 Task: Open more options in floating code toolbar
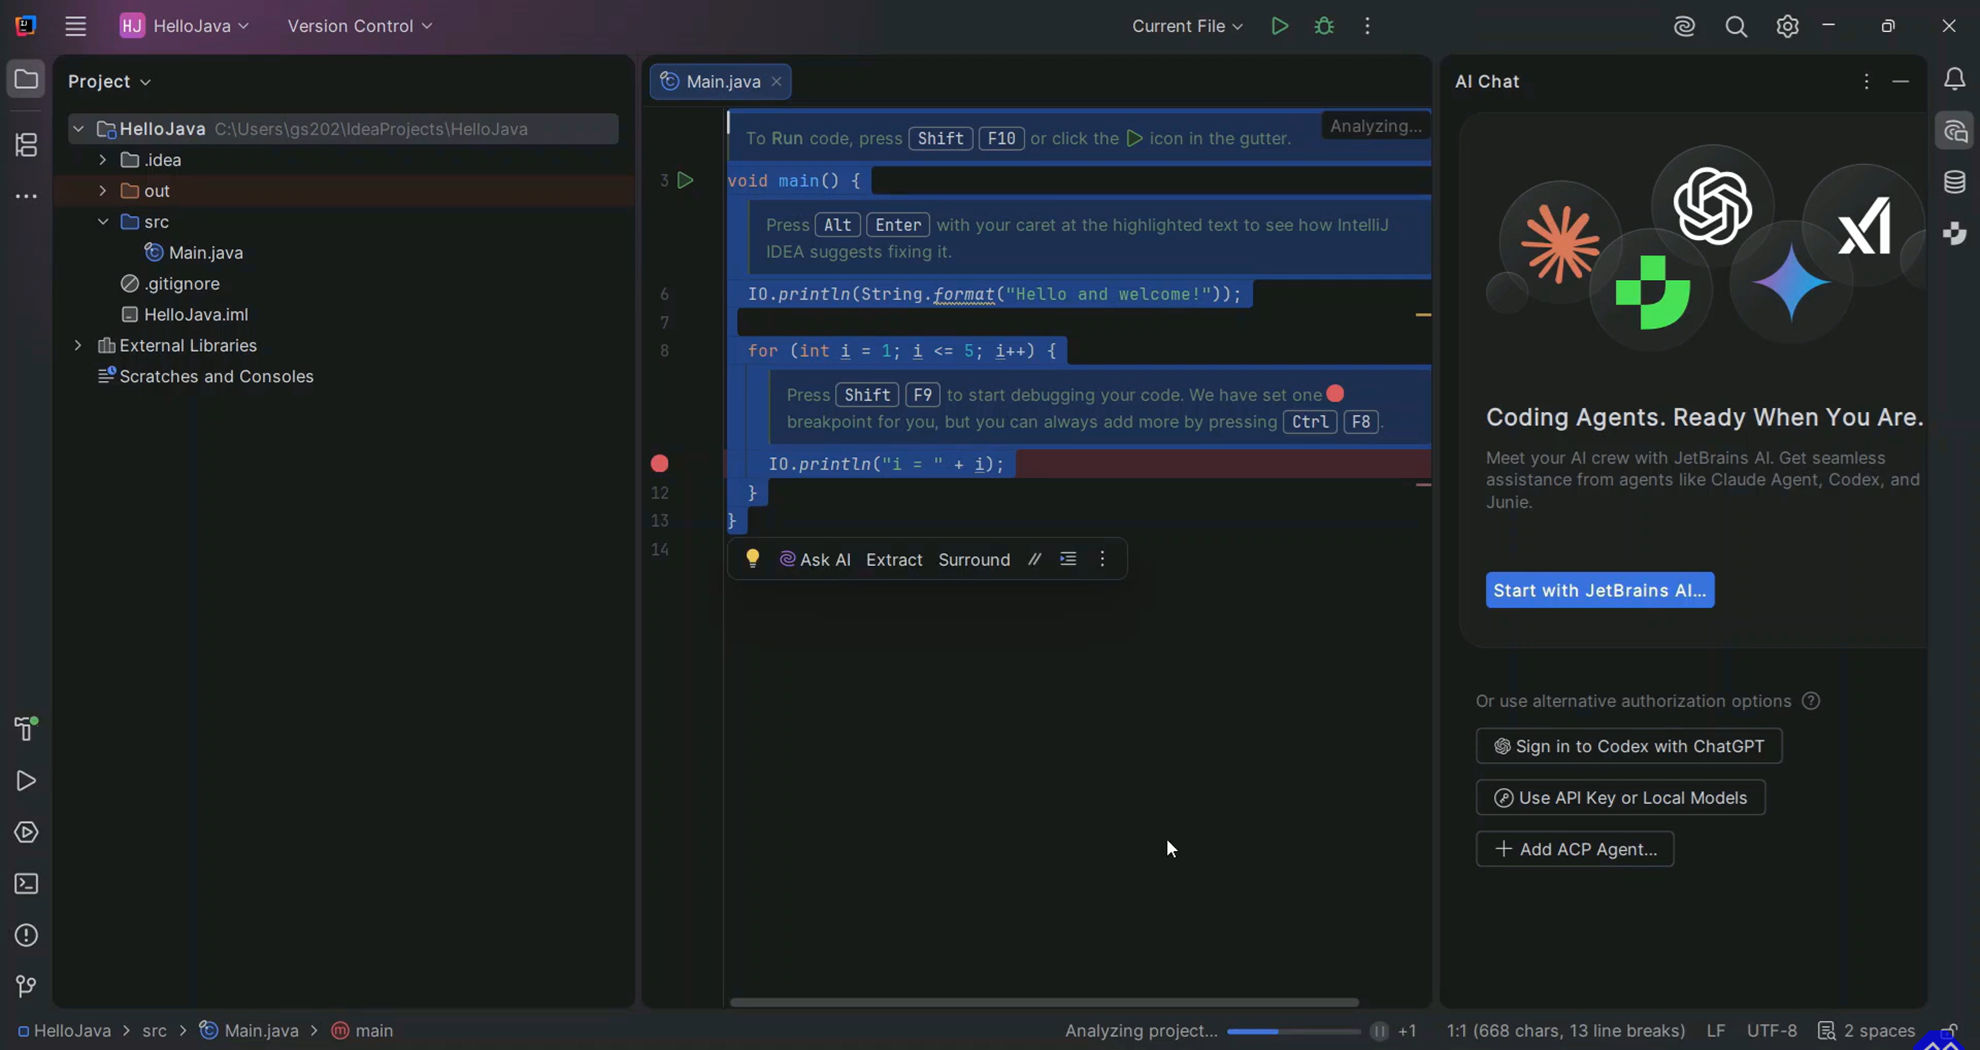tap(1102, 559)
